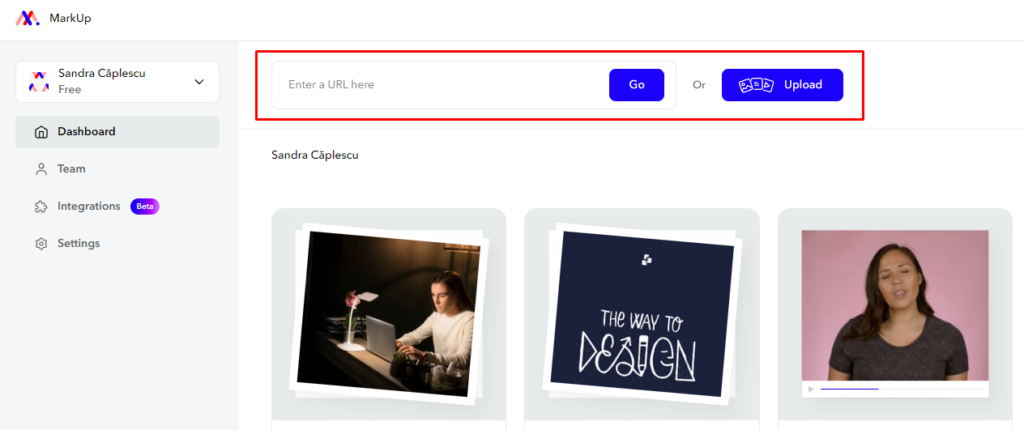Open the Integrations menu item
The height and width of the screenshot is (430, 1024).
[118, 207]
